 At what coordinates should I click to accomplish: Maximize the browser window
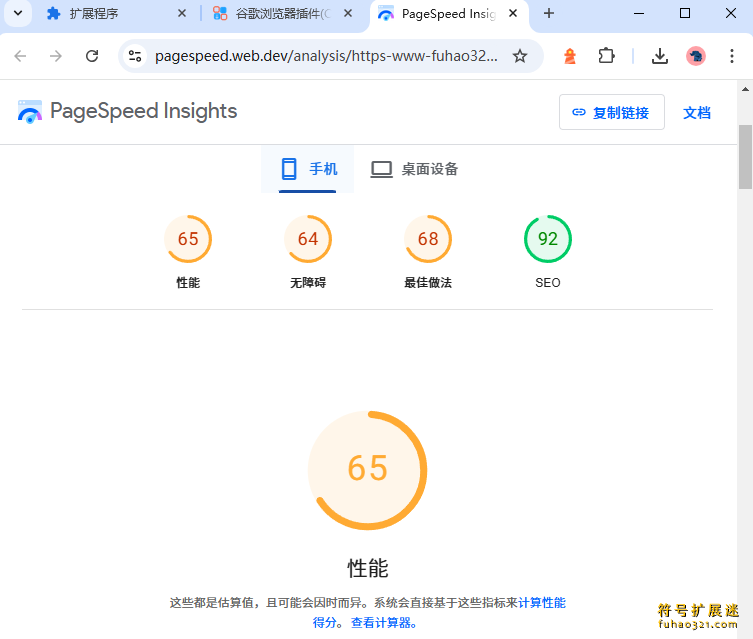pos(685,13)
